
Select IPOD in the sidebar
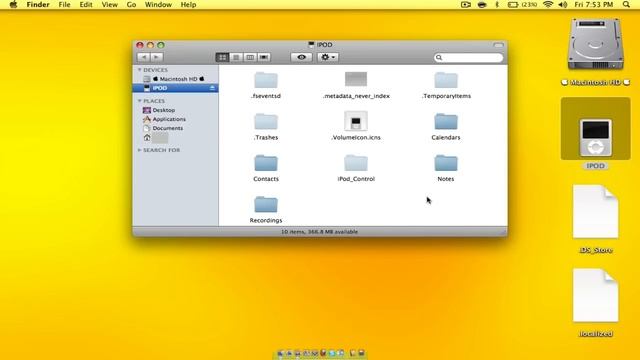[x=176, y=88]
